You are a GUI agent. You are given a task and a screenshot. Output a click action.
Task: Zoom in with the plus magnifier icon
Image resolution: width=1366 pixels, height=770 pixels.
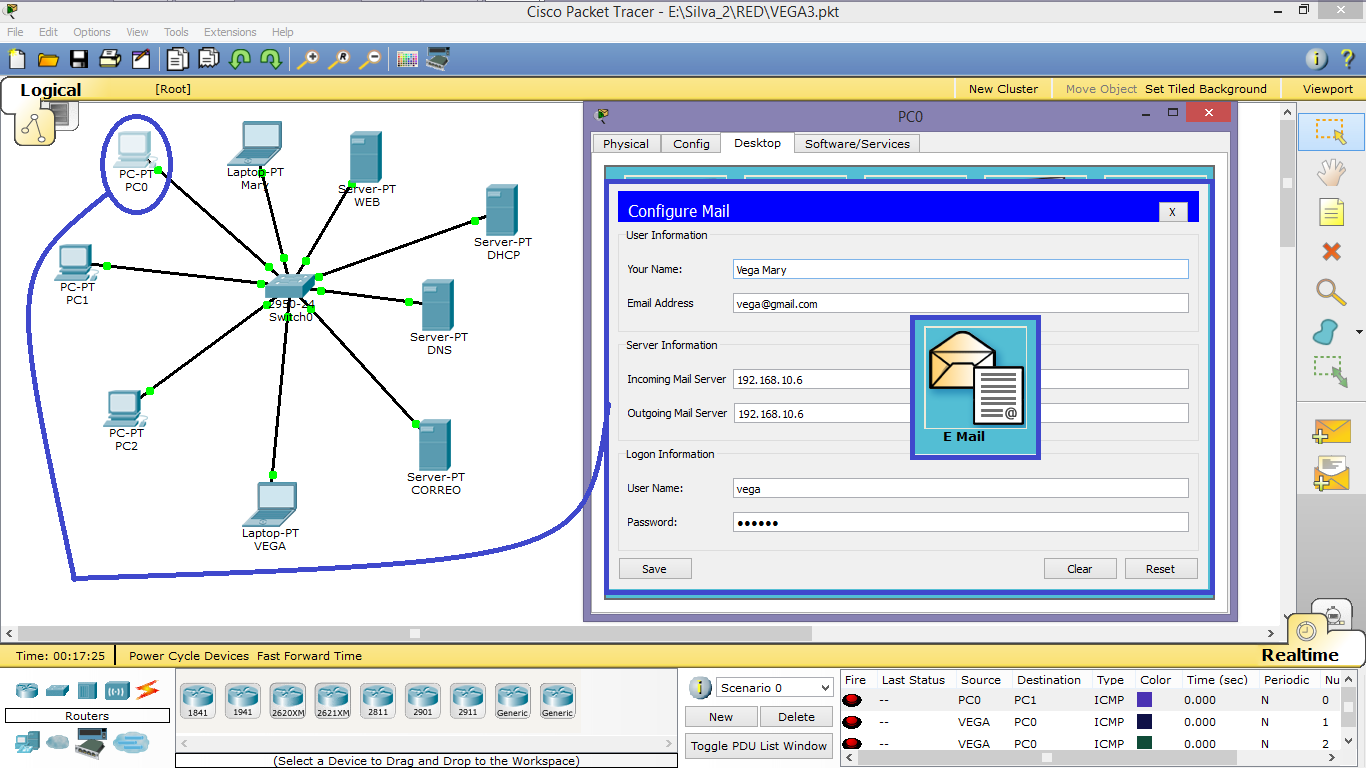(308, 59)
